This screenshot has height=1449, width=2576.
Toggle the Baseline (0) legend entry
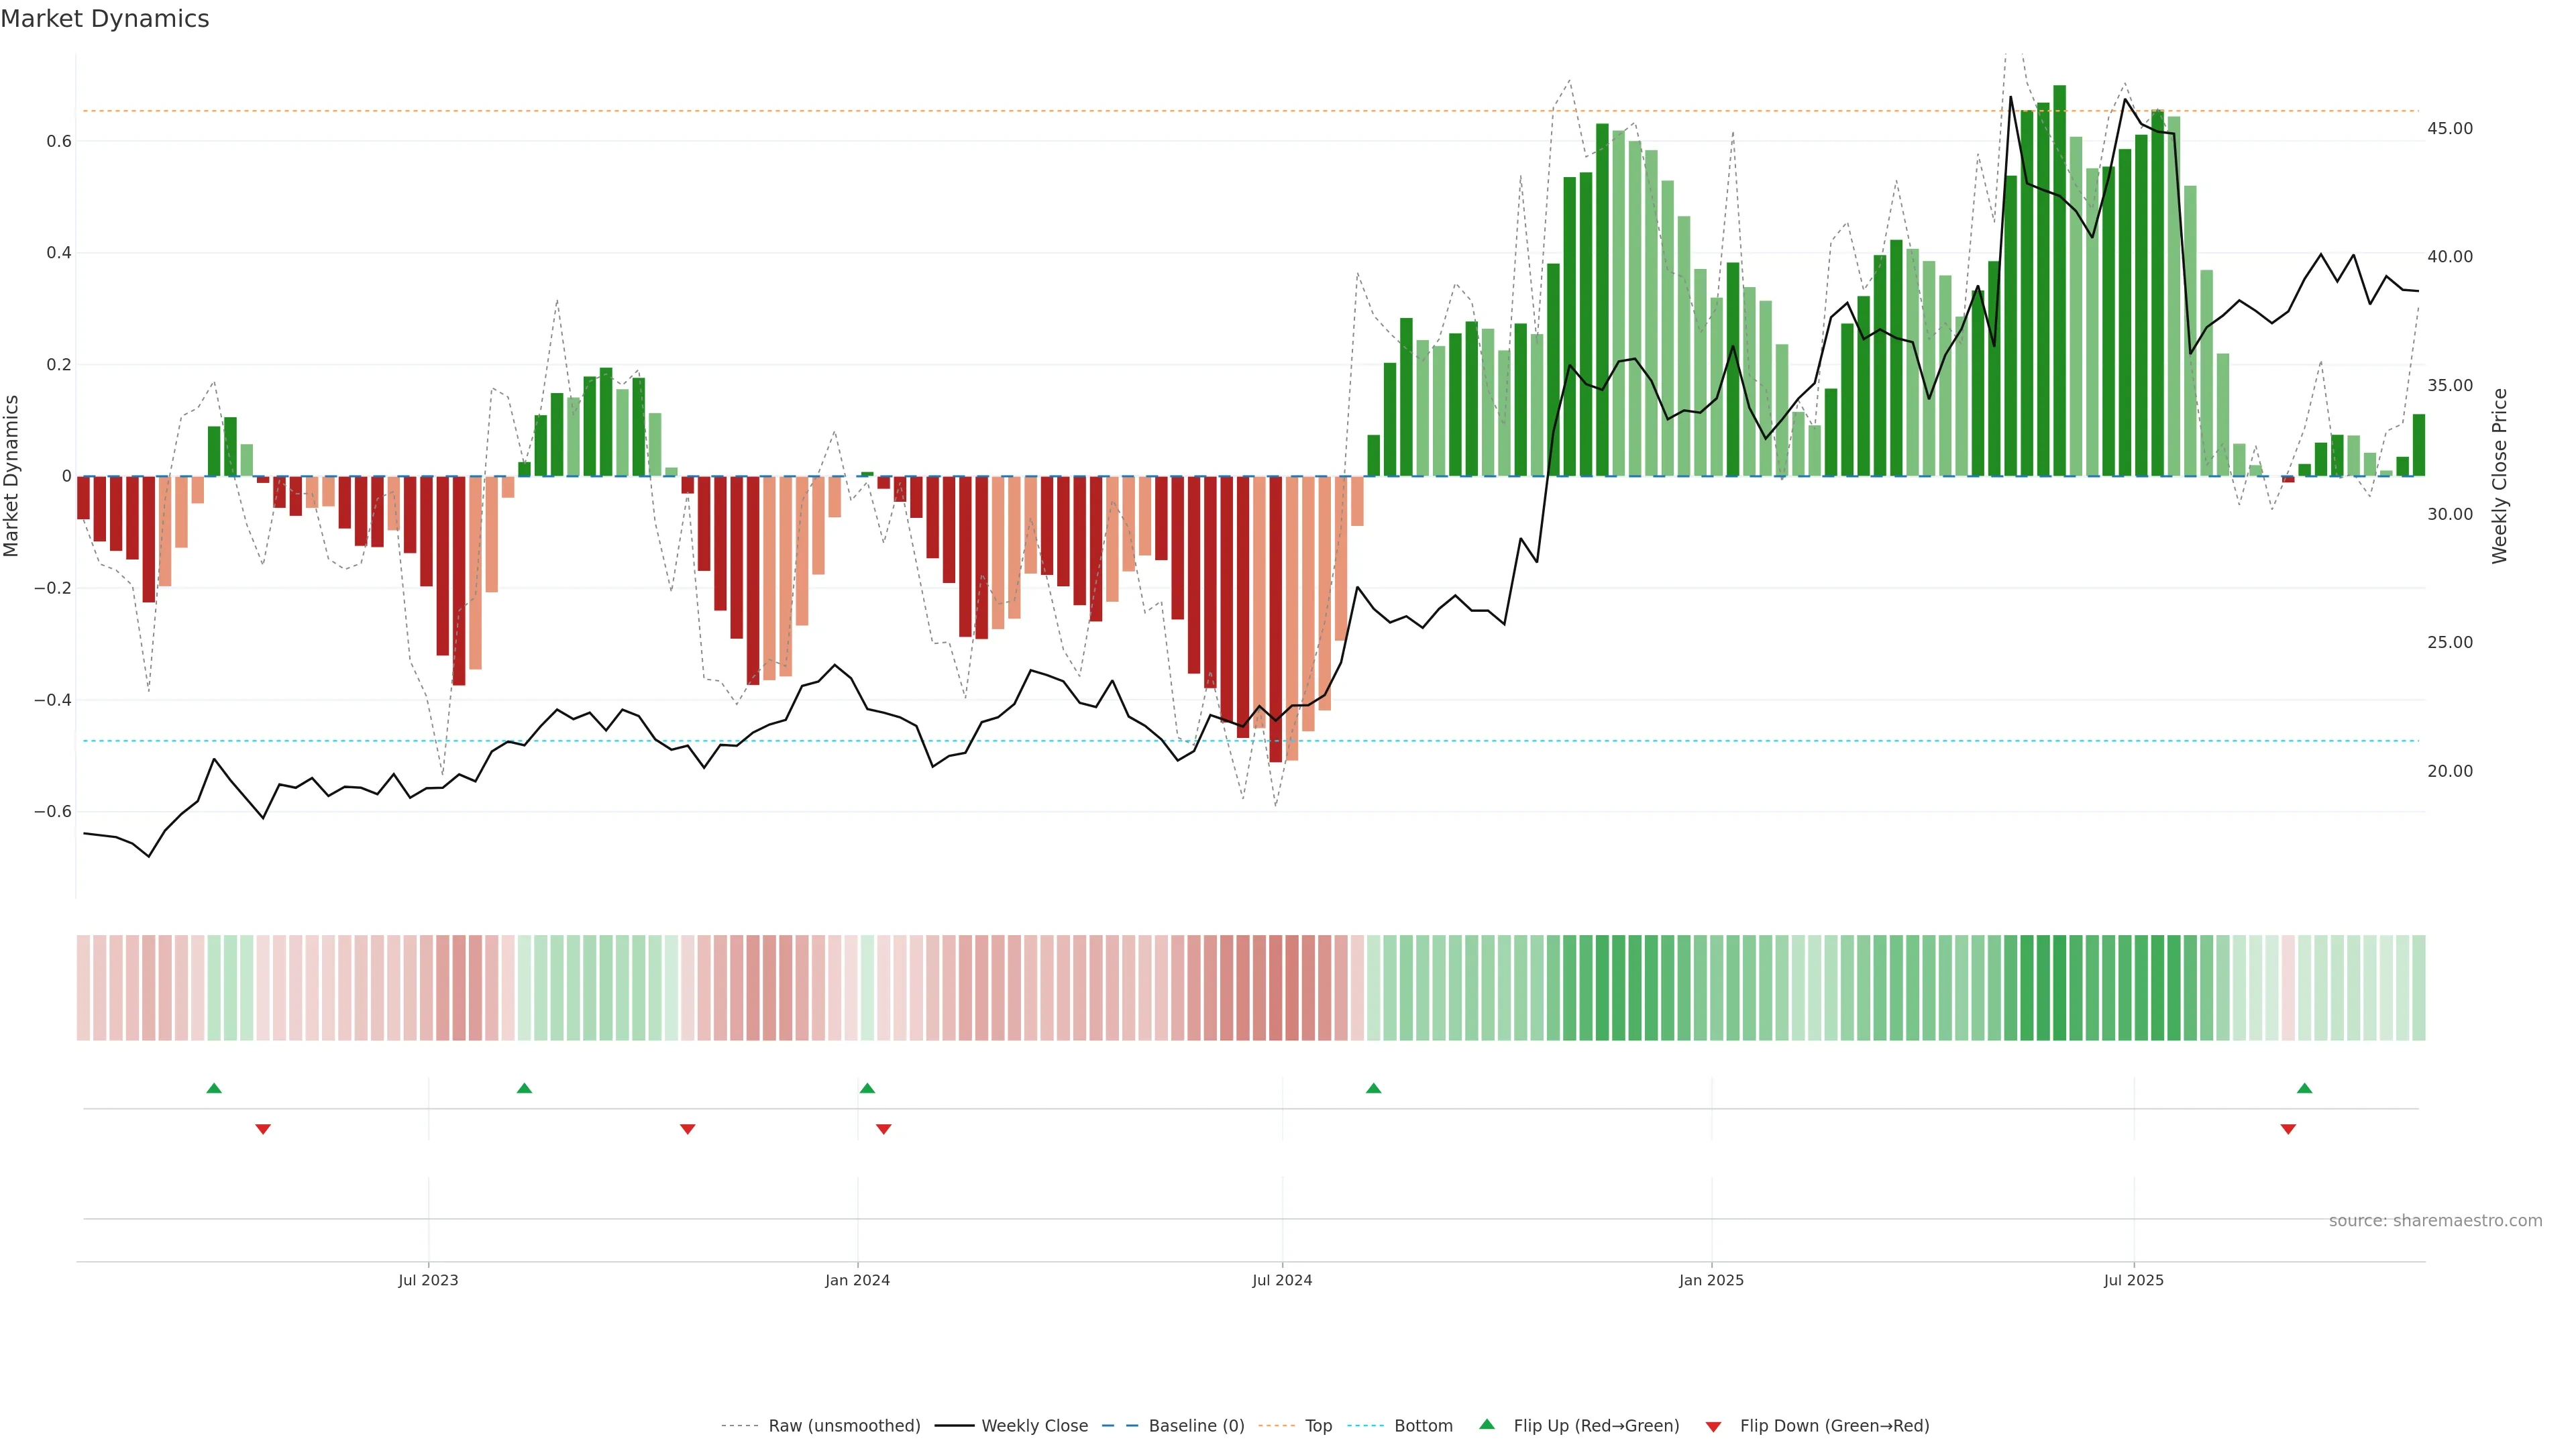pyautogui.click(x=1196, y=1425)
